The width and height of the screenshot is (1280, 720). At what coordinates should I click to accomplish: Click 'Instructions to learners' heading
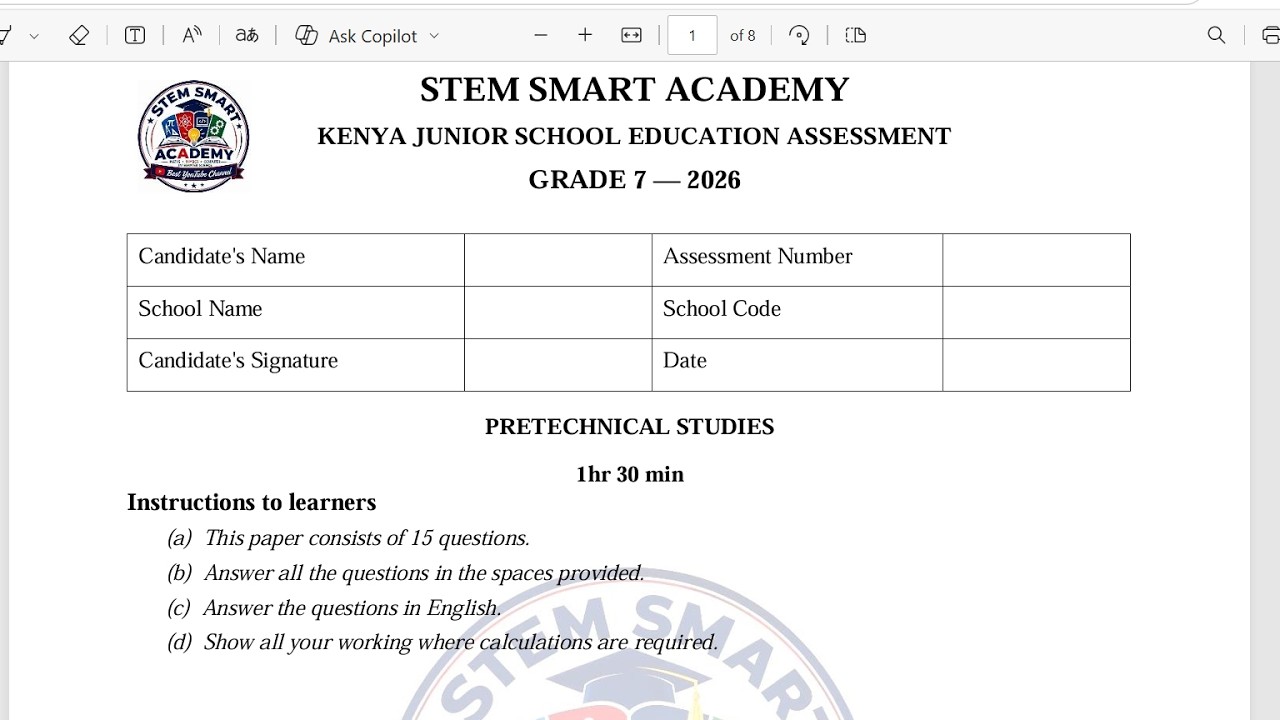point(251,502)
